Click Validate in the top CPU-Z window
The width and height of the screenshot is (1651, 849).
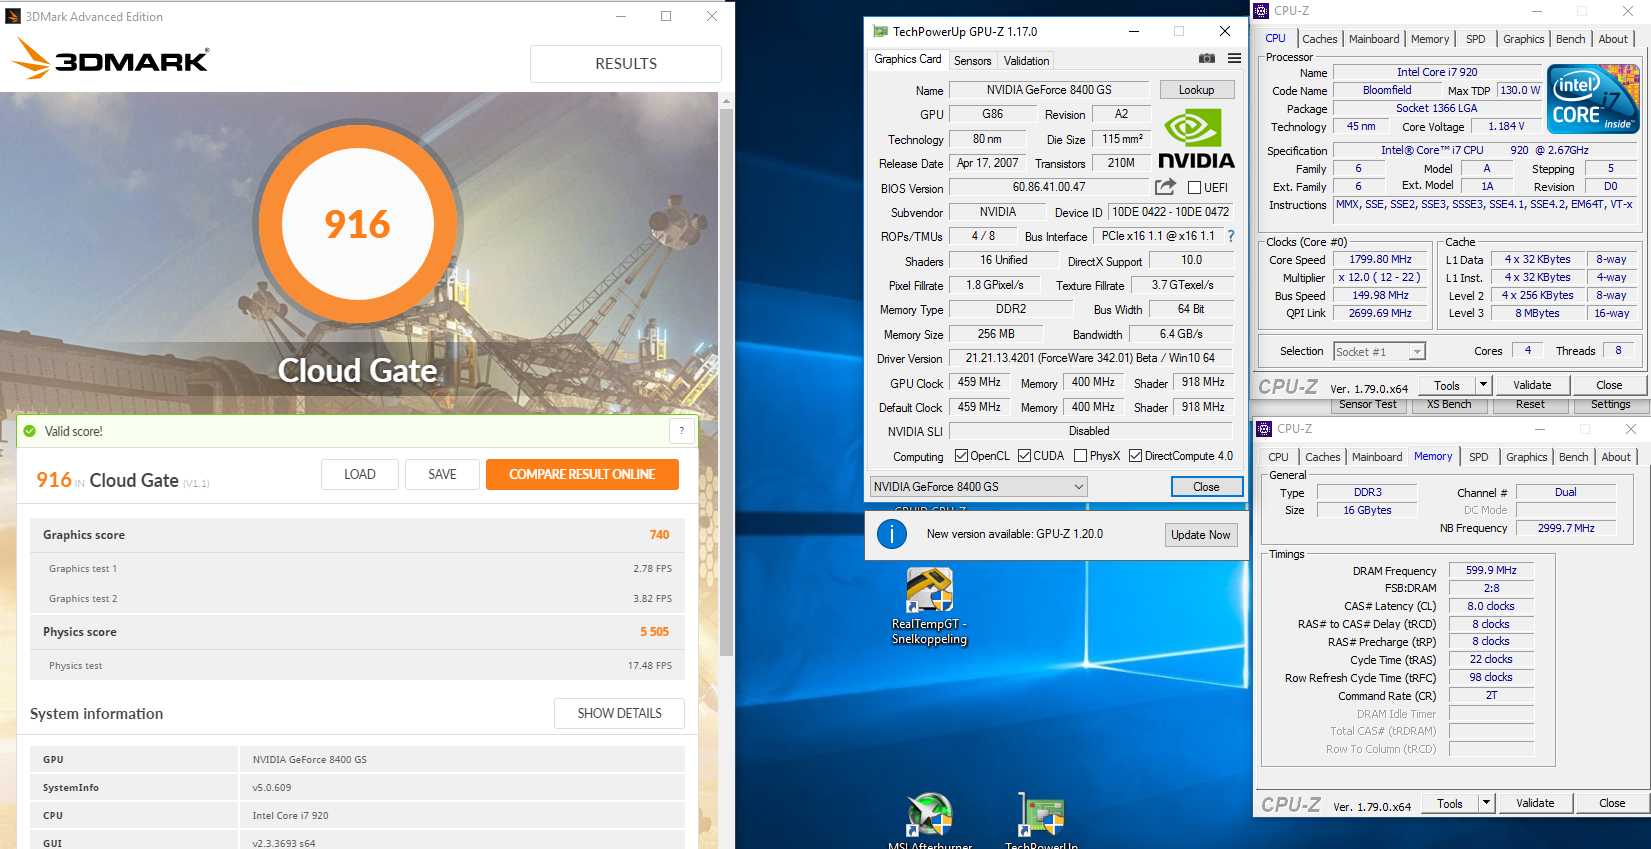1532,385
